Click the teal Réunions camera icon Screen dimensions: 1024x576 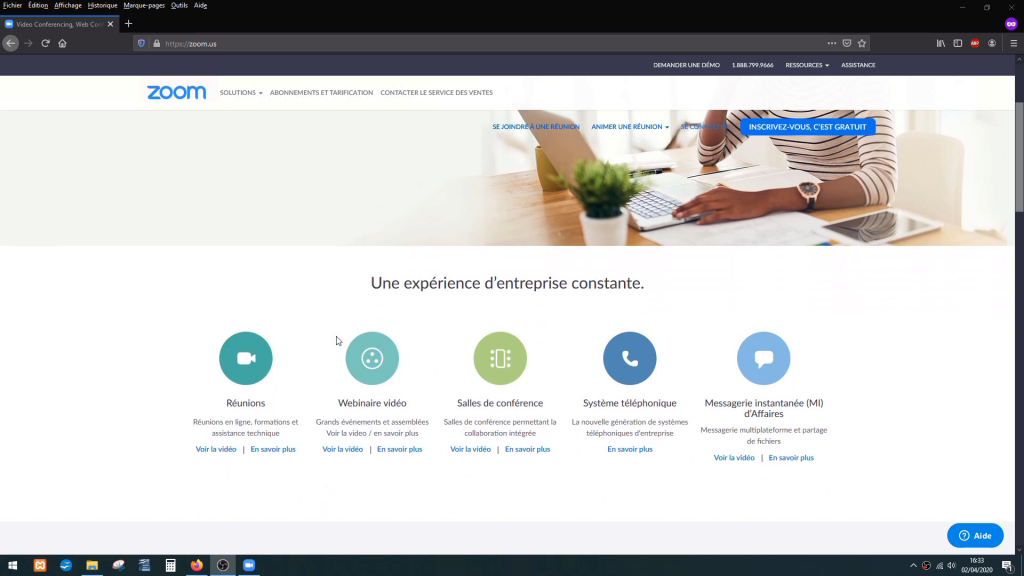point(246,358)
